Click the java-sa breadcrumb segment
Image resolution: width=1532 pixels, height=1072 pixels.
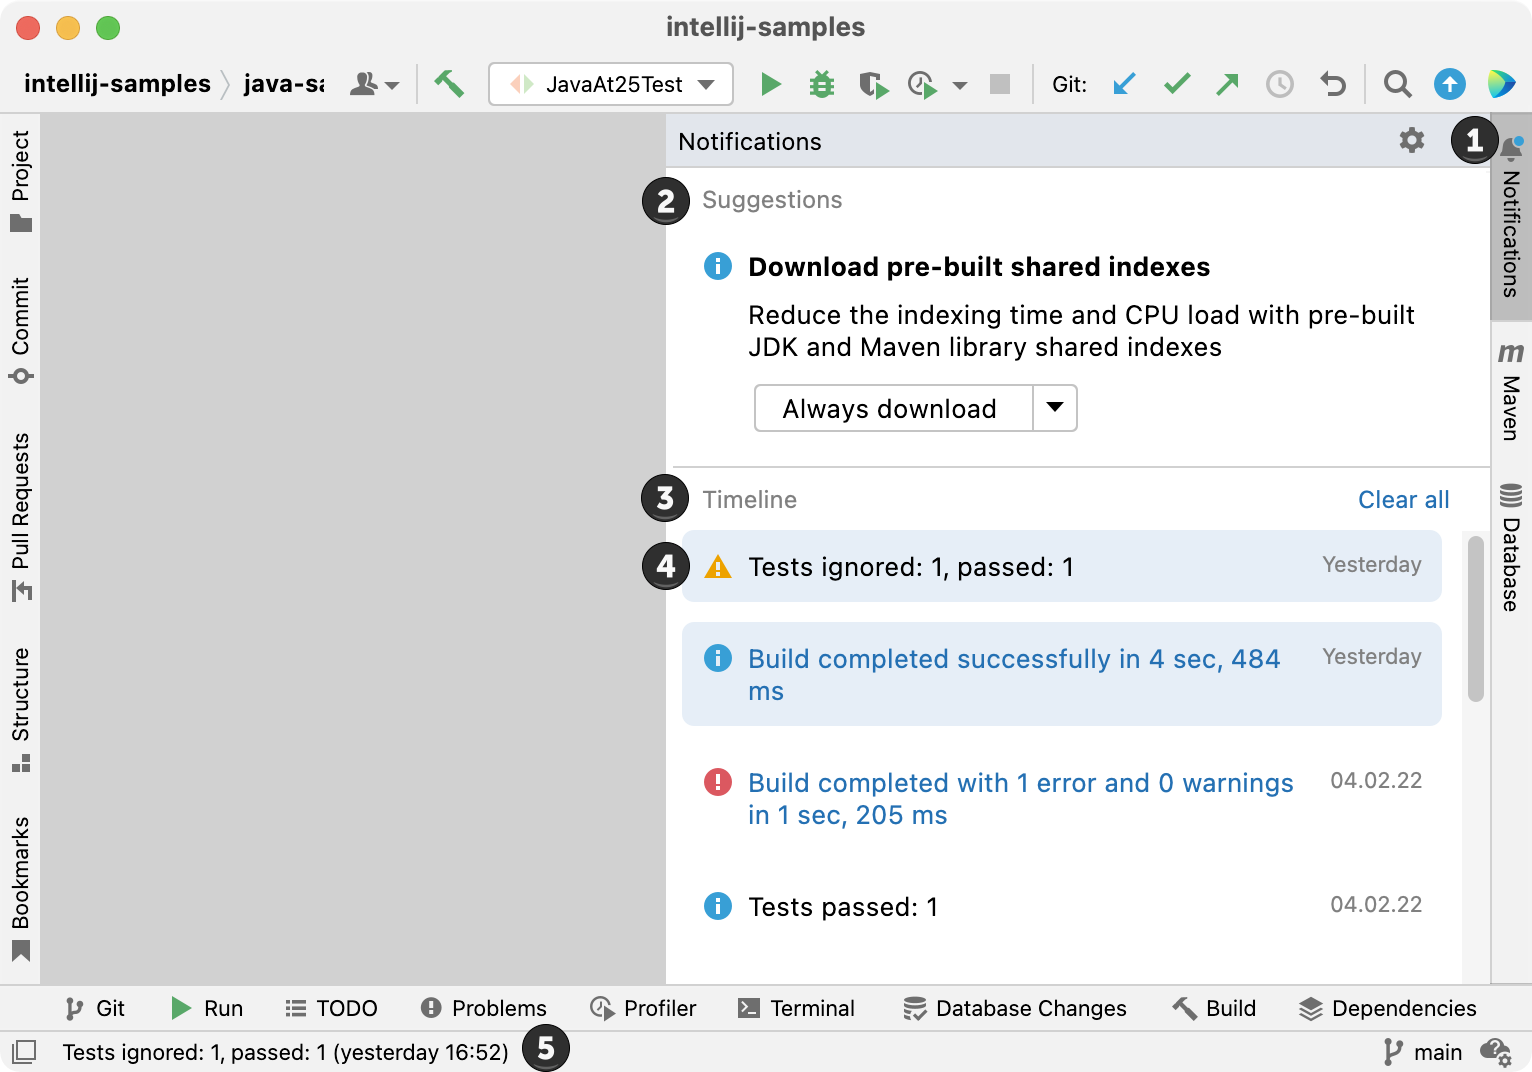click(284, 84)
